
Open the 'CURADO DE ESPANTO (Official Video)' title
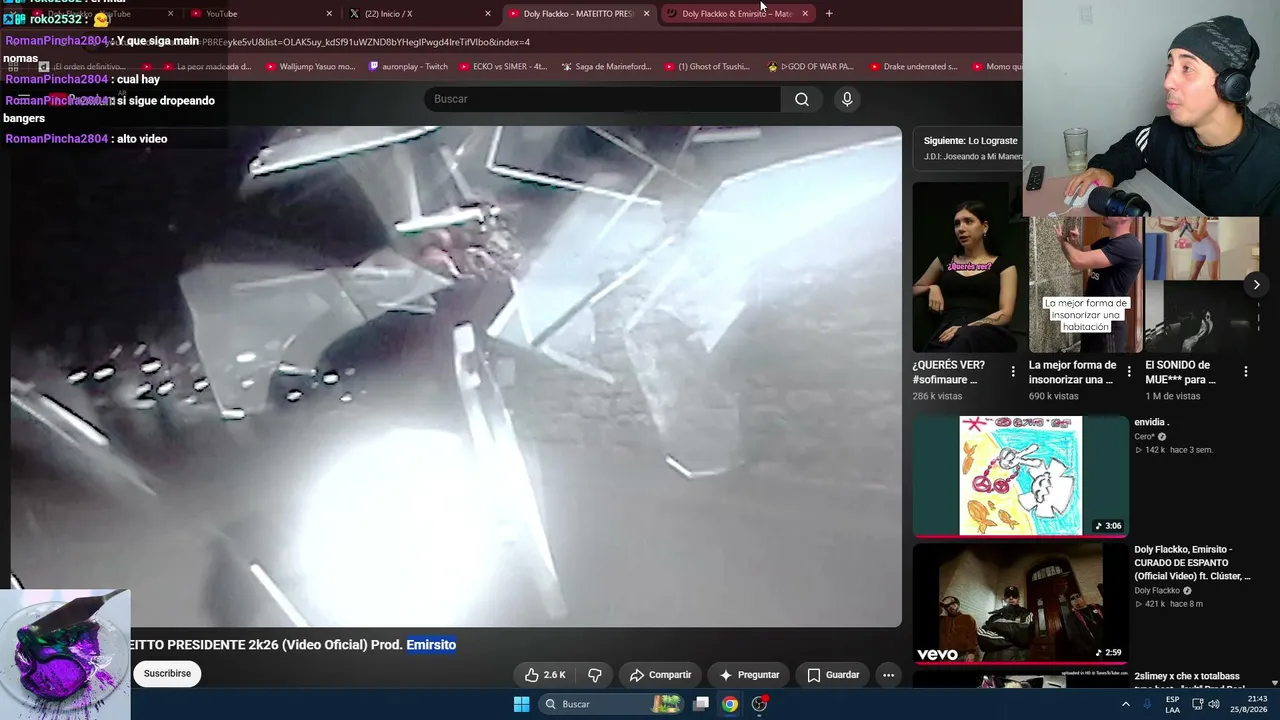pos(1192,563)
